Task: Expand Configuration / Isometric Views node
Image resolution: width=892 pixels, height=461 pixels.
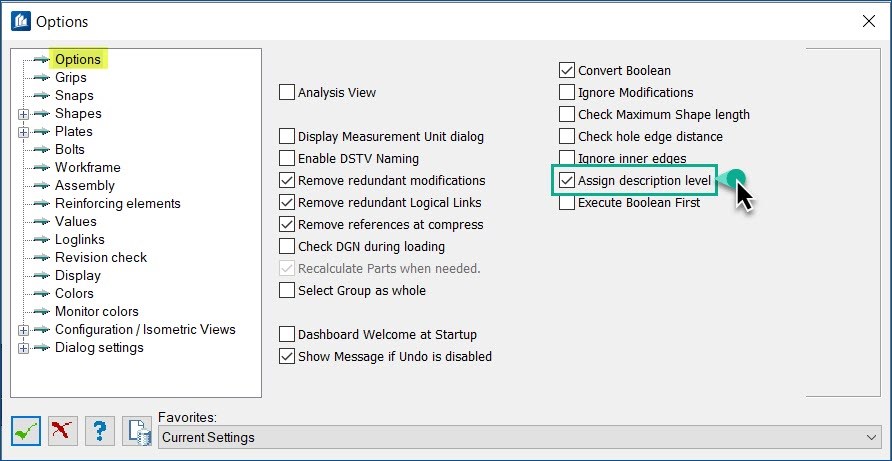Action: 23,330
